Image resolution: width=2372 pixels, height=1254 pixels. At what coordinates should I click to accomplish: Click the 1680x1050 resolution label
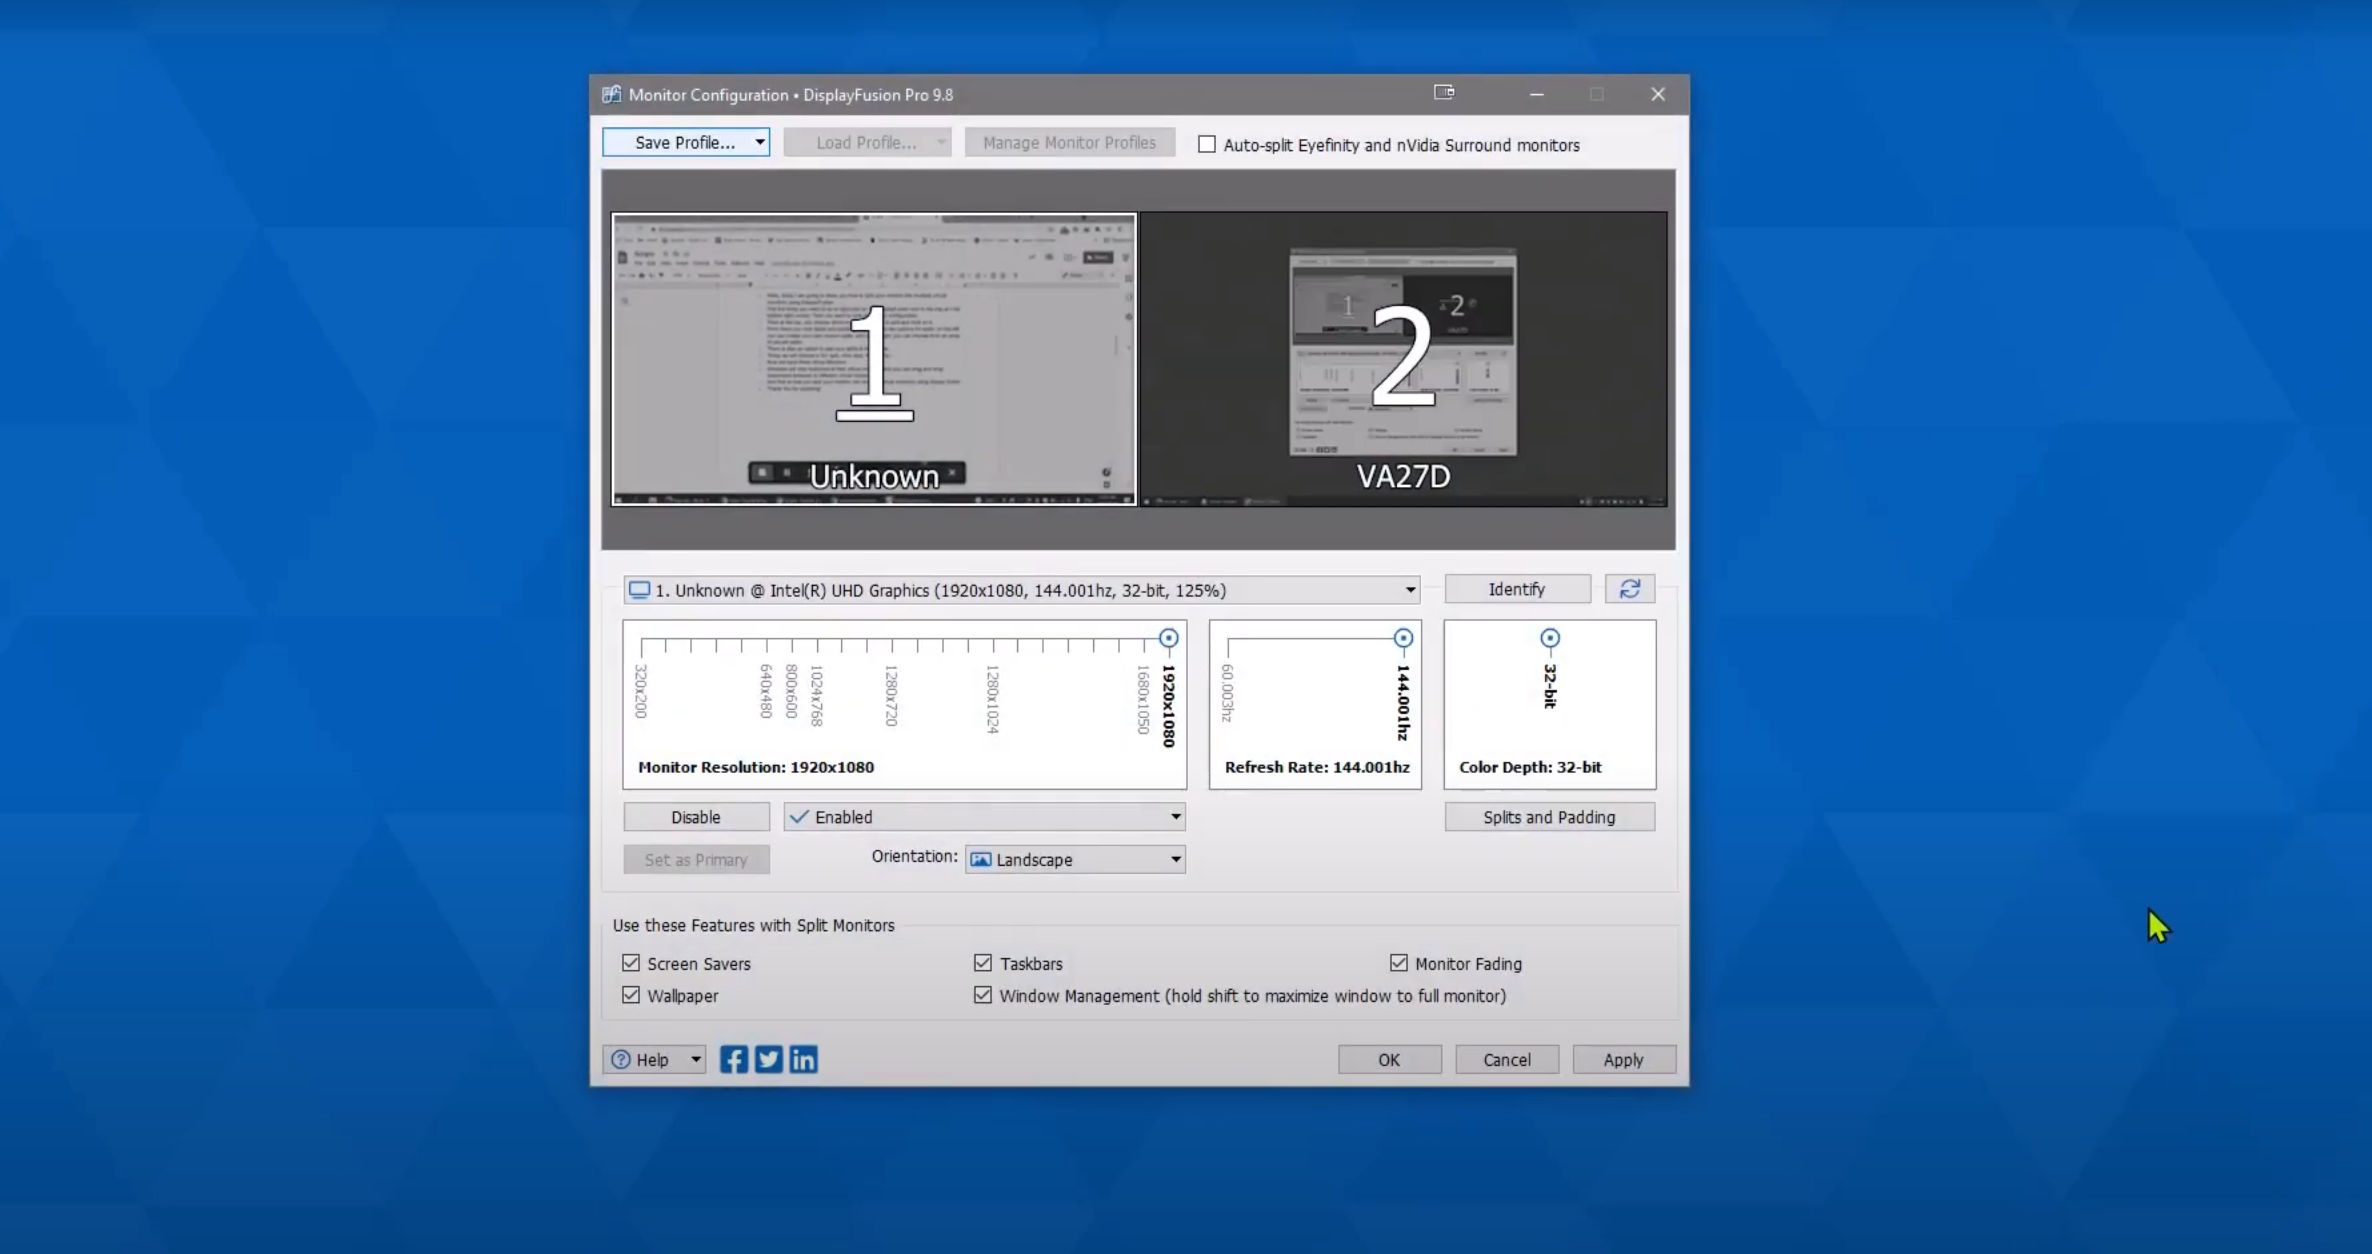(x=1142, y=700)
